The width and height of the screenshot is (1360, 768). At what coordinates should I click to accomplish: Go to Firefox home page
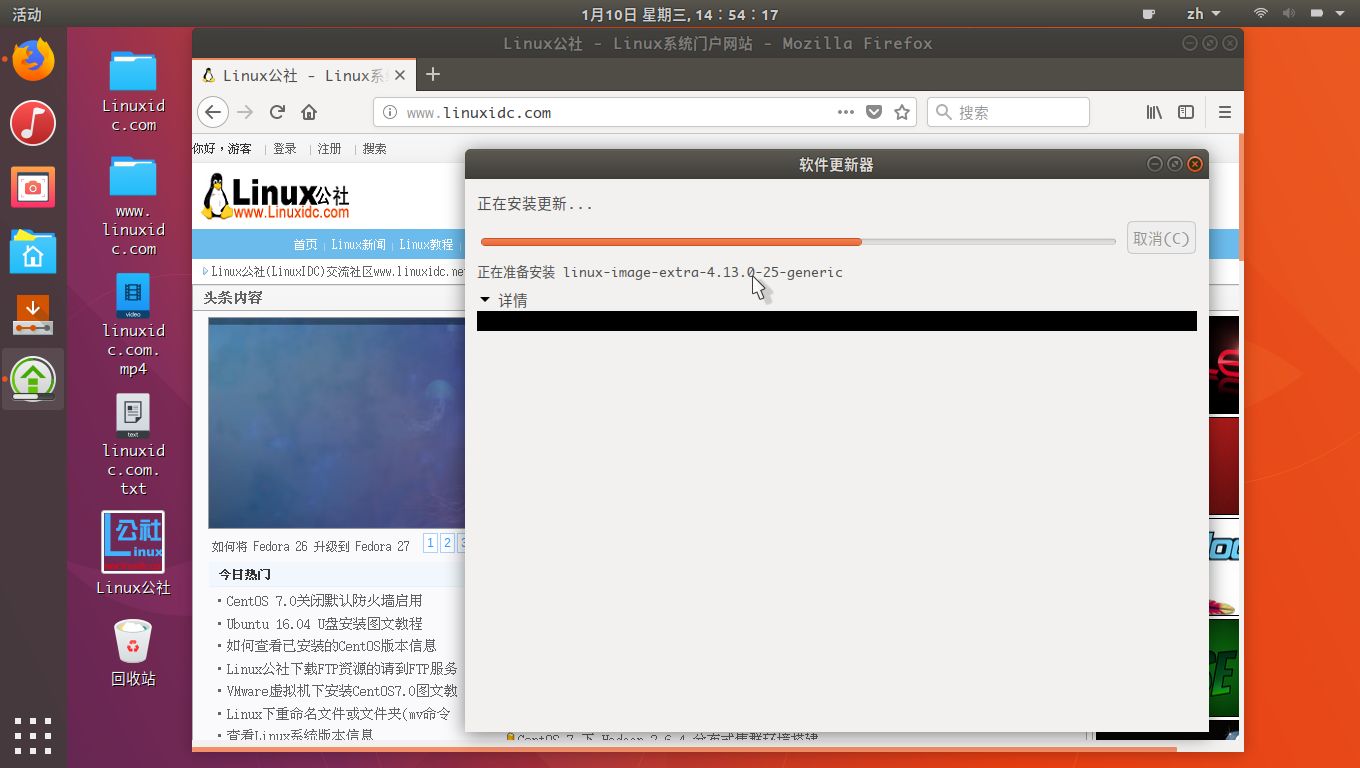click(309, 112)
